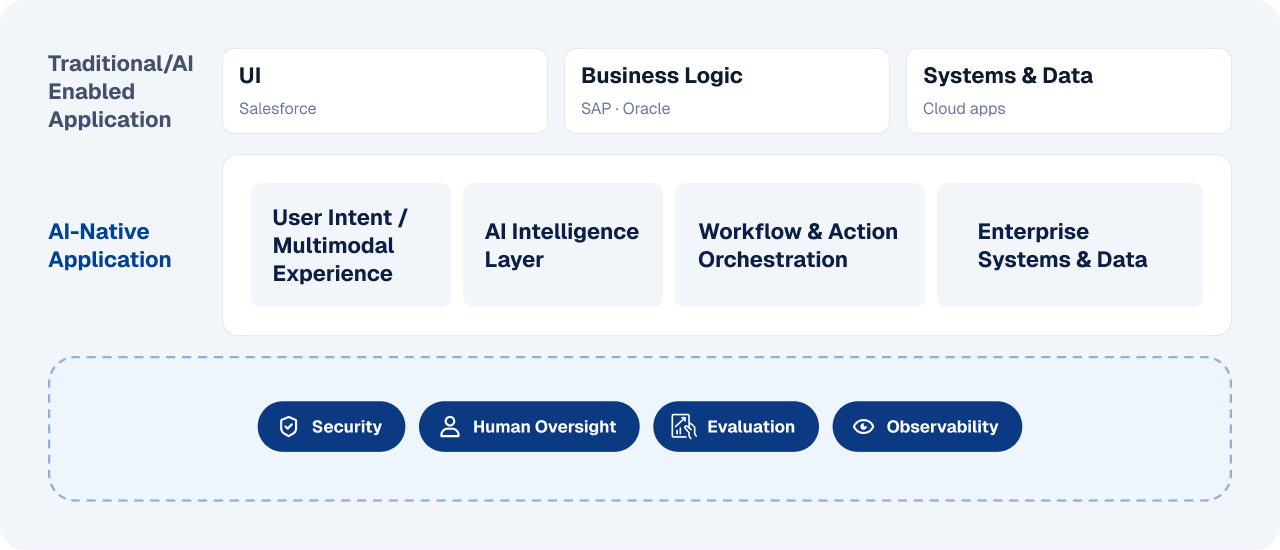Click the shield icon in the Security pill
The height and width of the screenshot is (550, 1280).
point(289,427)
